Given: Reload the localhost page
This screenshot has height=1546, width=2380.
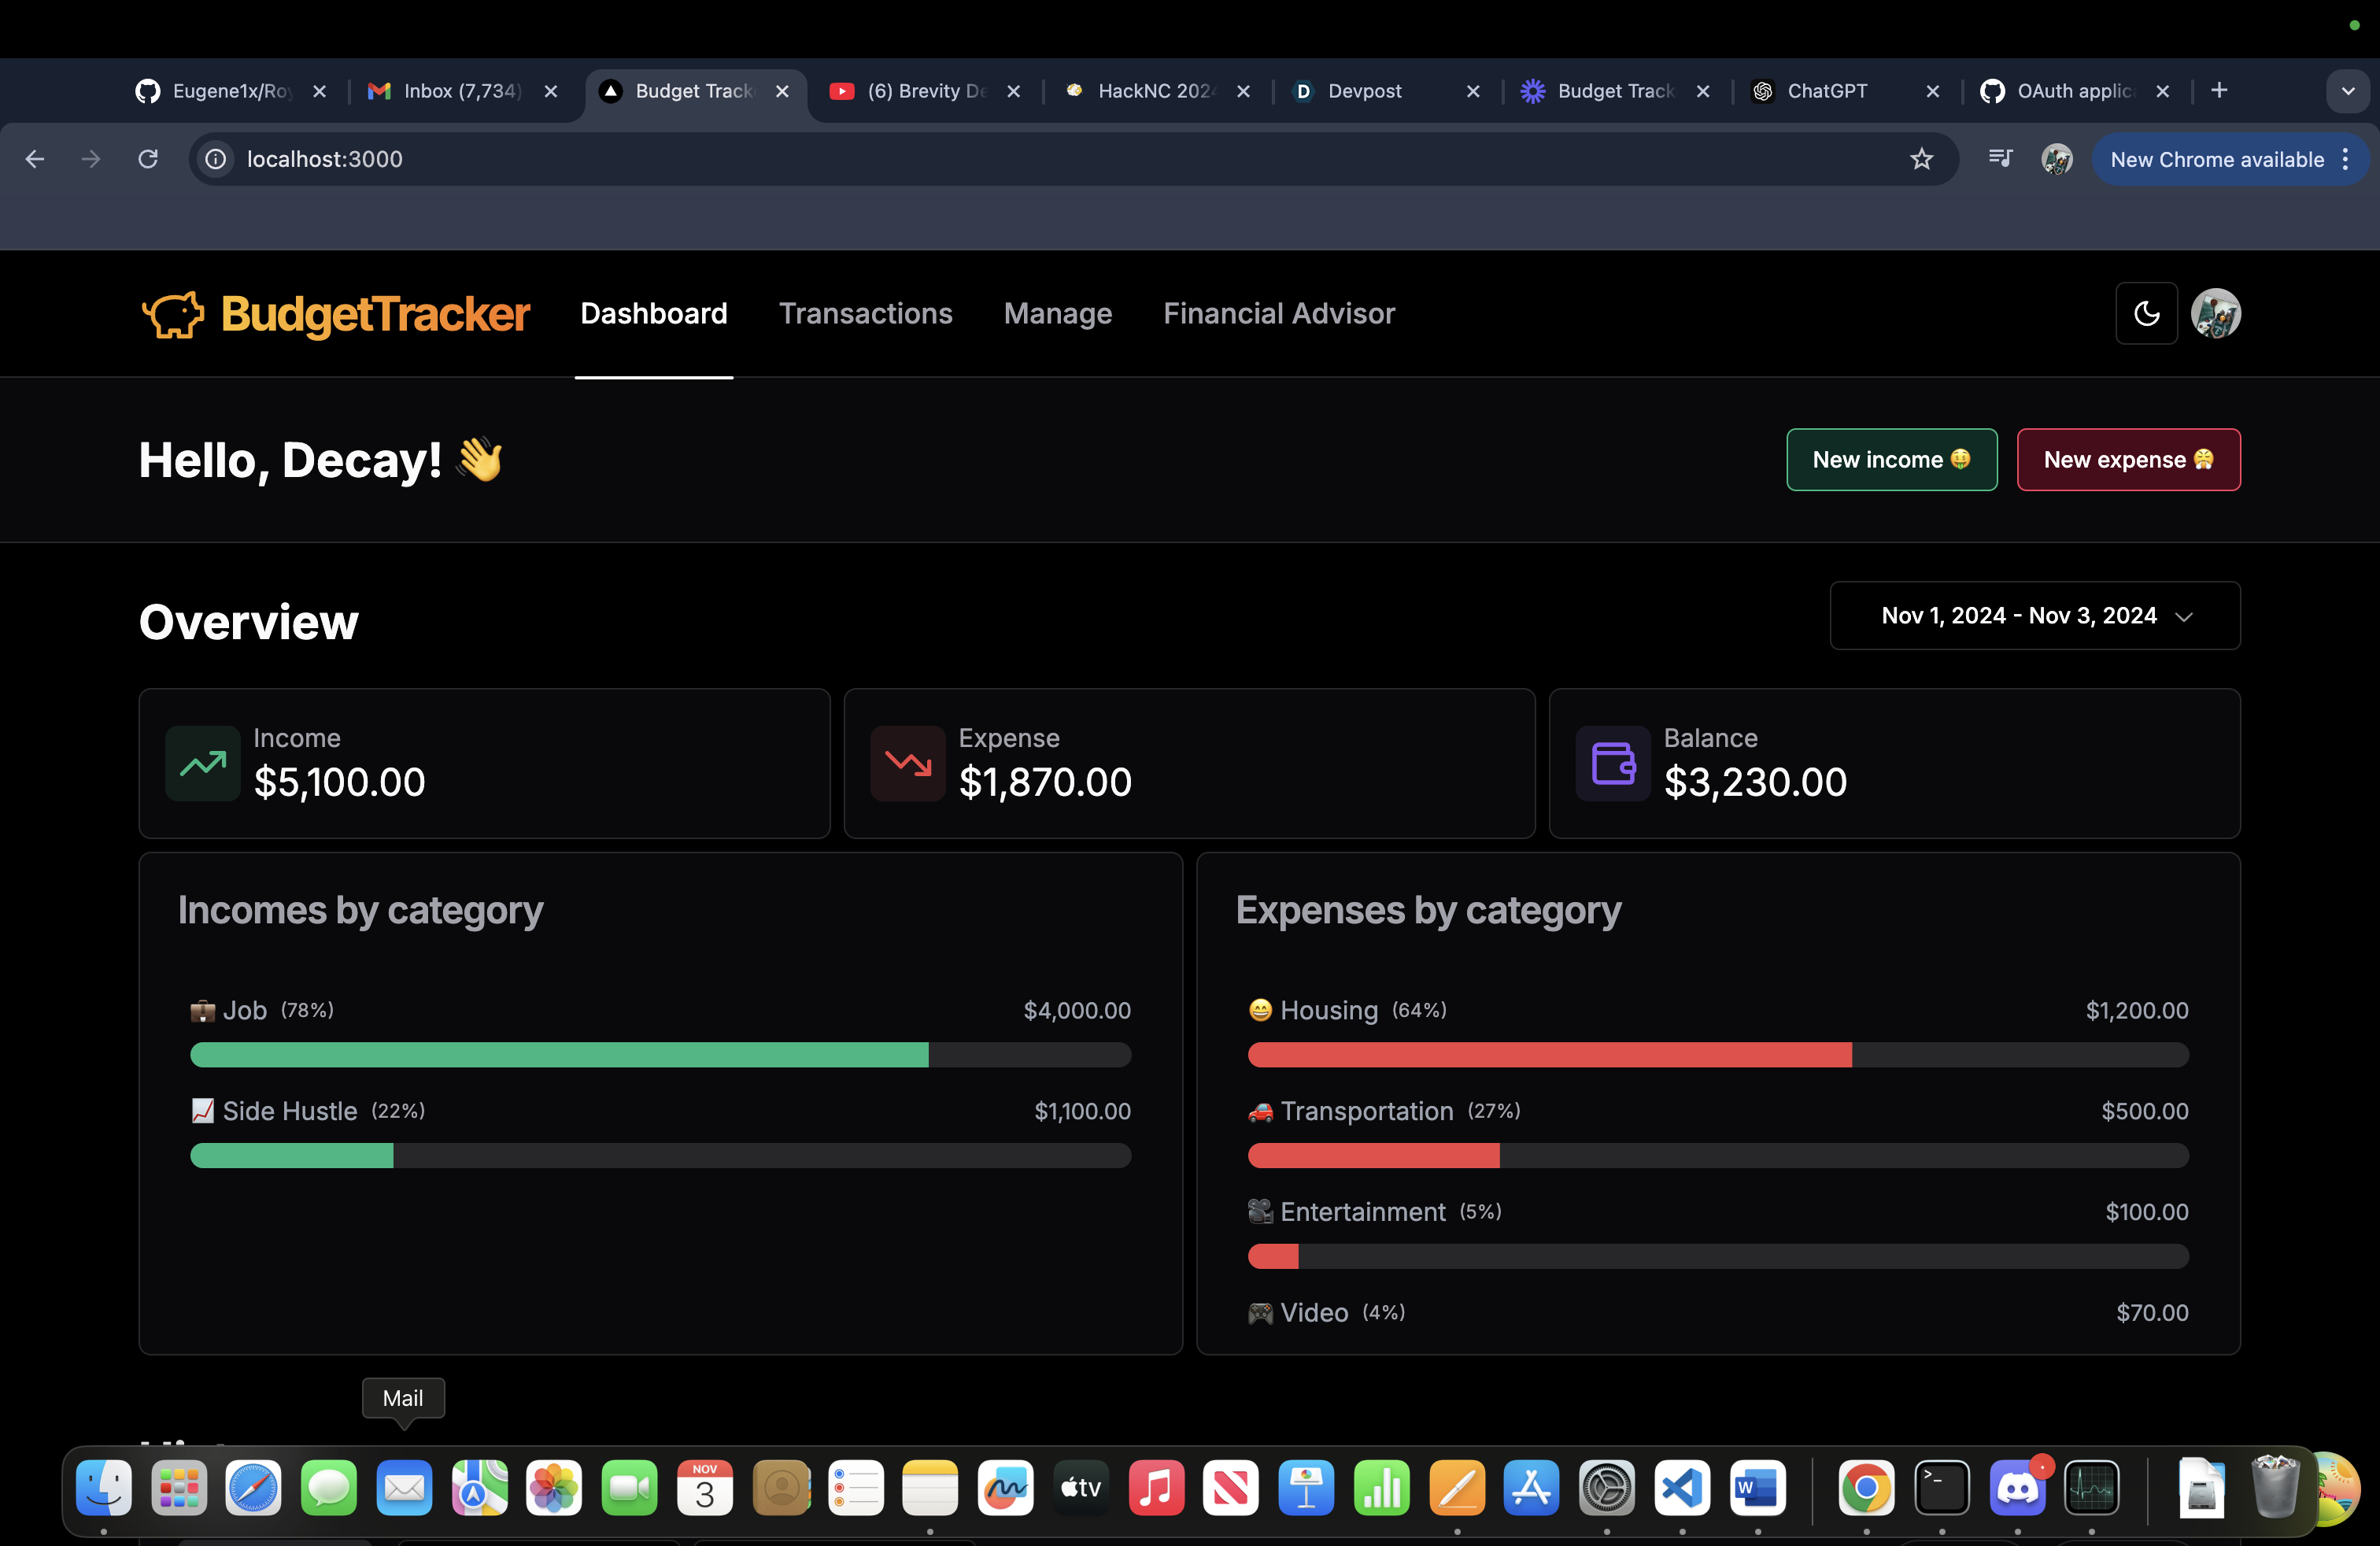Looking at the screenshot, I should point(148,159).
